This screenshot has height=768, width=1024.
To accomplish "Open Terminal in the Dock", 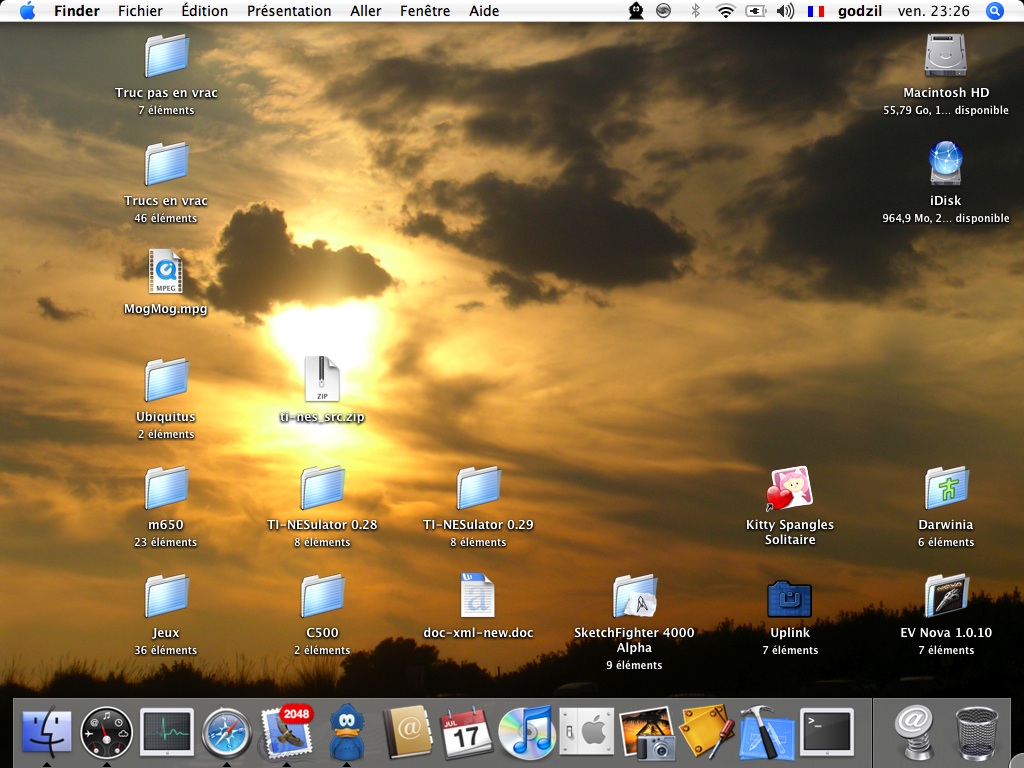I will [x=827, y=733].
